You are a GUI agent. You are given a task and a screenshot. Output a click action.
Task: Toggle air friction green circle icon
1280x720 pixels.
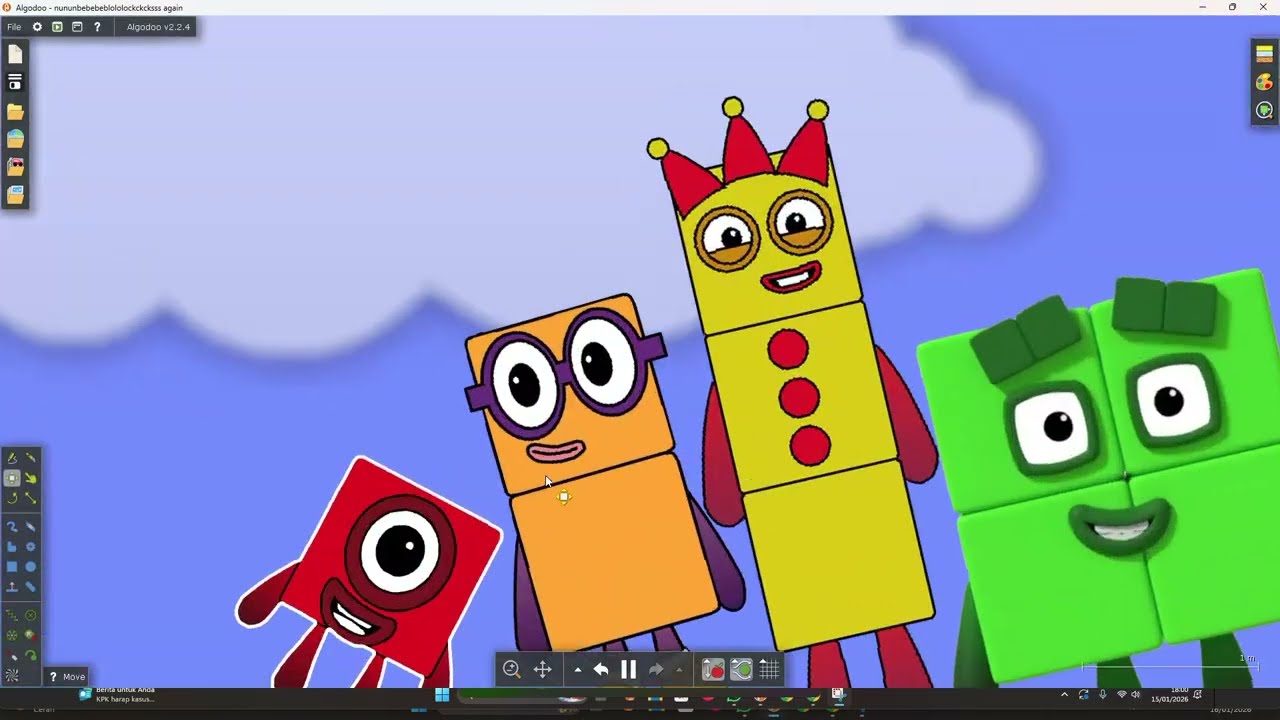coord(741,669)
